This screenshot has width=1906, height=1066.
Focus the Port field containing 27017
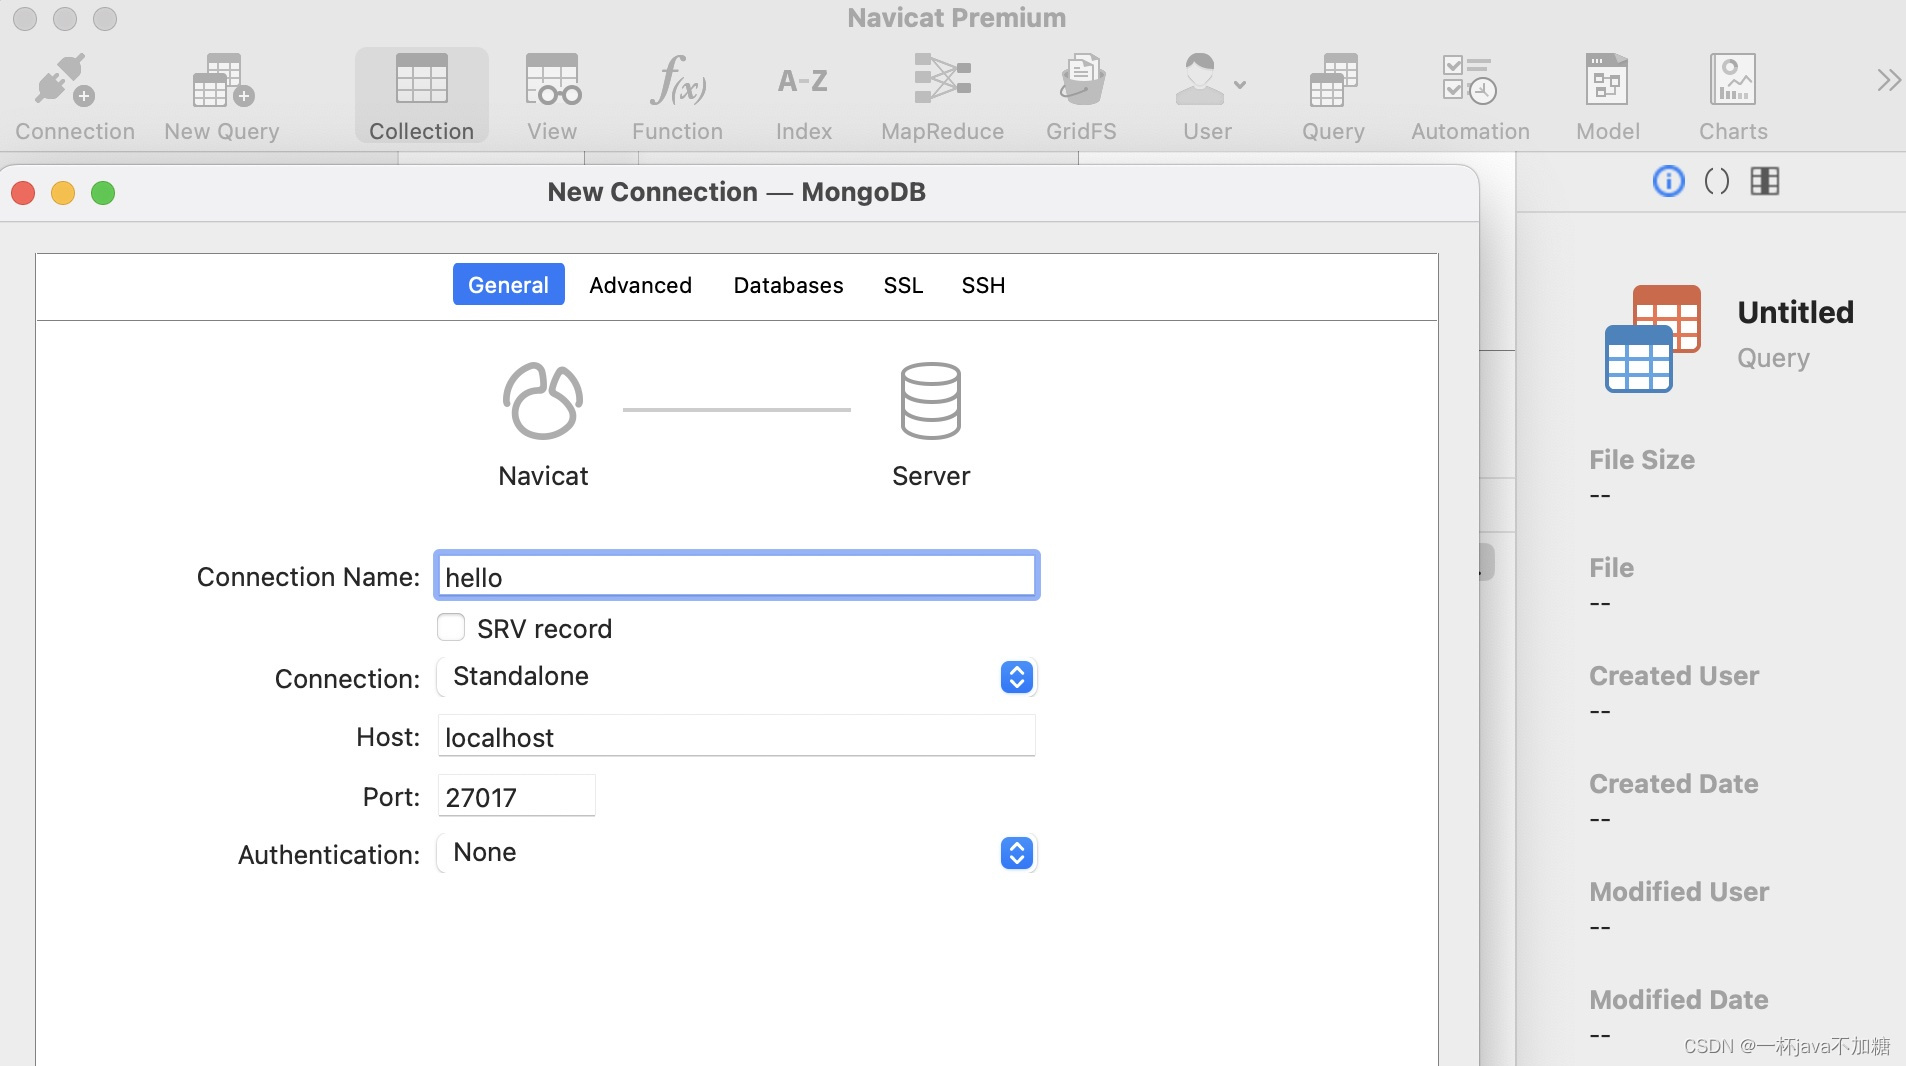pos(516,796)
